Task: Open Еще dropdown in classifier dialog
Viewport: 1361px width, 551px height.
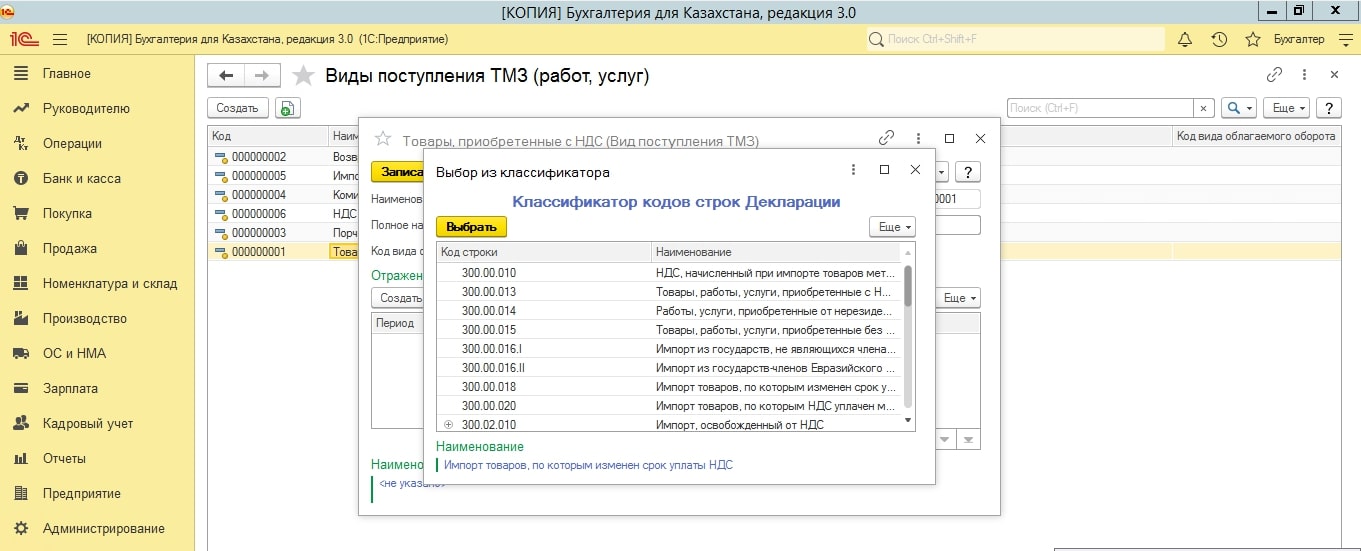Action: click(892, 227)
